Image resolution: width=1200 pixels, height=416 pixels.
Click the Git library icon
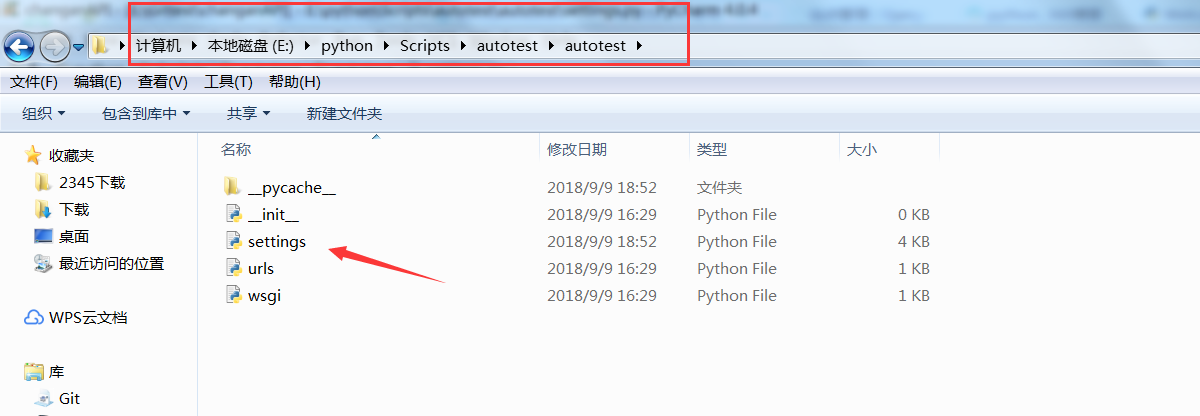point(43,398)
